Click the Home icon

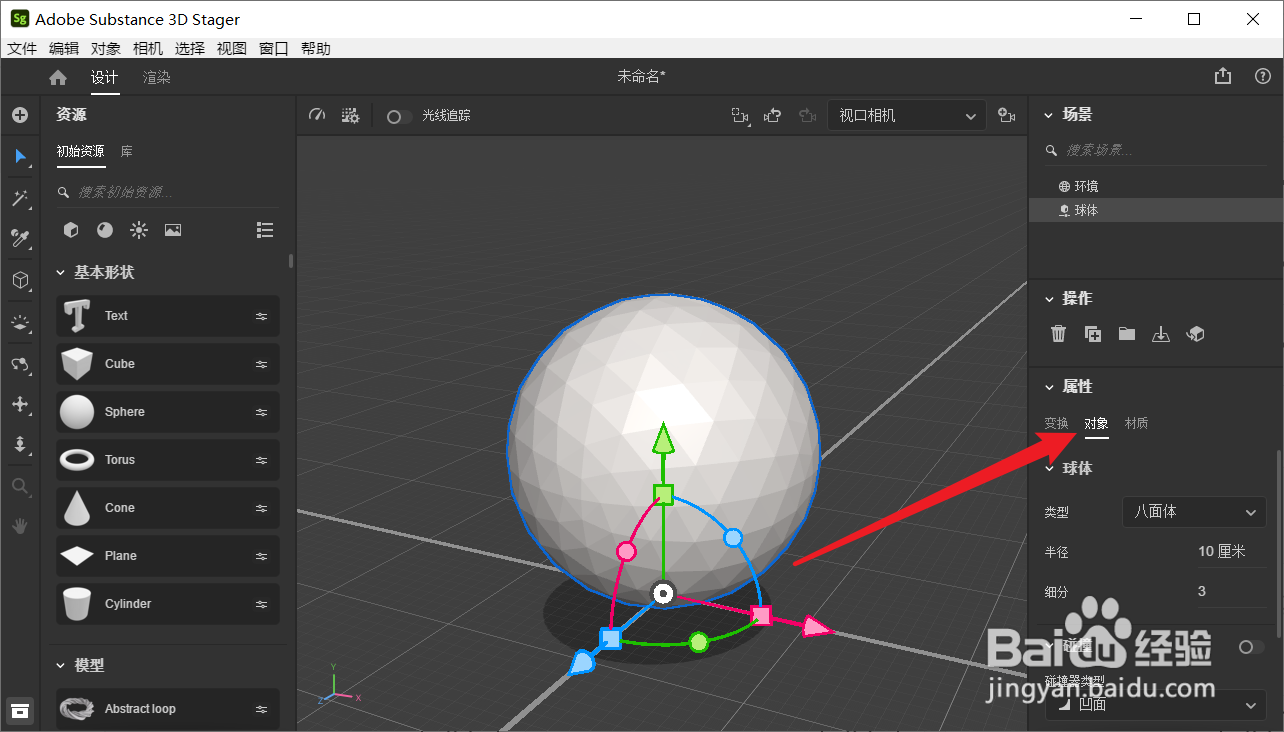coord(58,77)
